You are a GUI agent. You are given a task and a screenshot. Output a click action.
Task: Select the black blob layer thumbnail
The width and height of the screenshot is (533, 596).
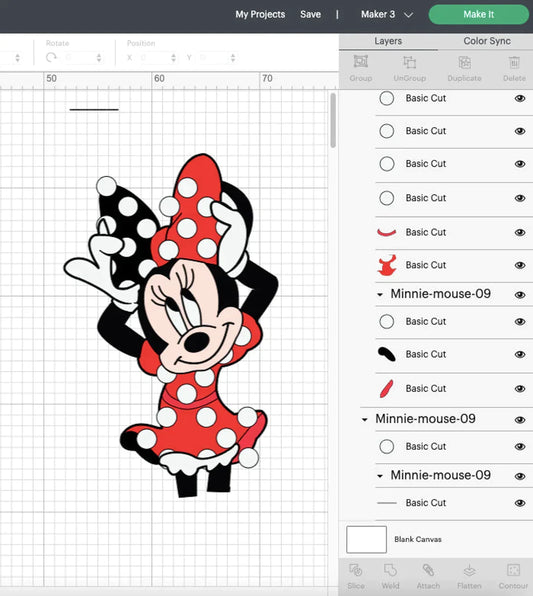click(387, 354)
